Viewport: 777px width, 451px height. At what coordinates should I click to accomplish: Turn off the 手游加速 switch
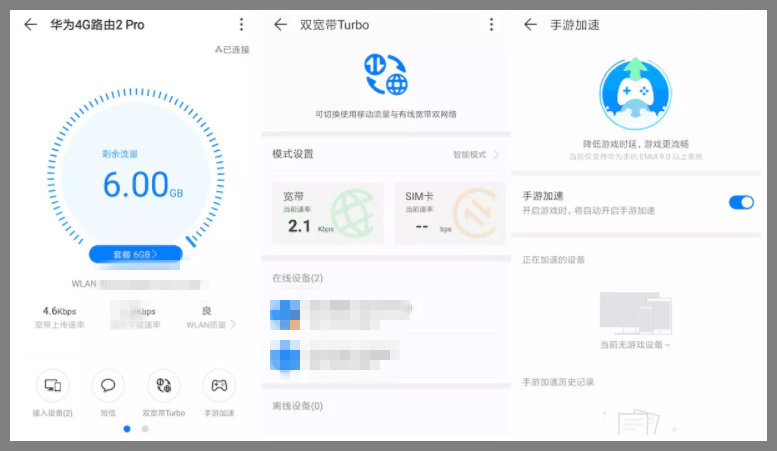(741, 202)
